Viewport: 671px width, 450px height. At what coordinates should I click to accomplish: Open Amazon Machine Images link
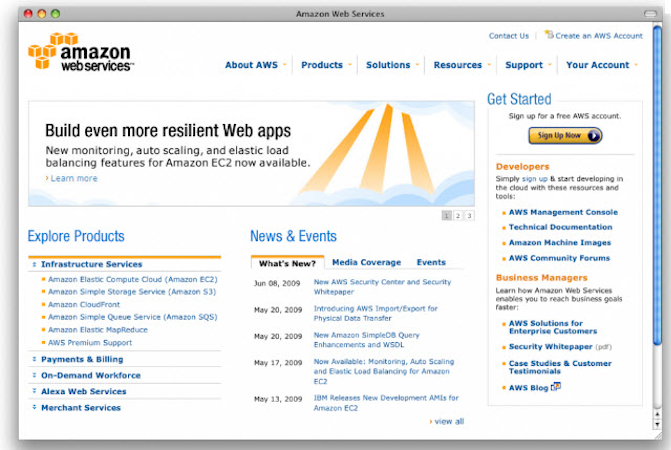[x=560, y=243]
